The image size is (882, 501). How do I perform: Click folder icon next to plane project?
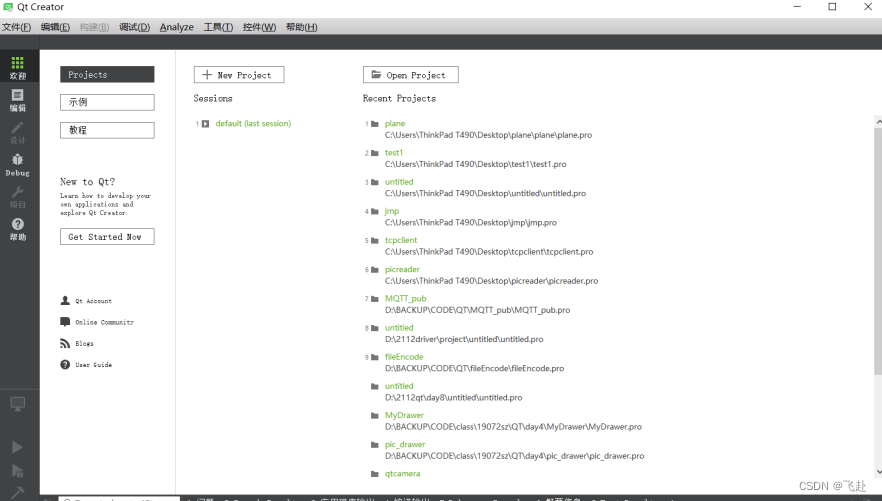pos(375,124)
